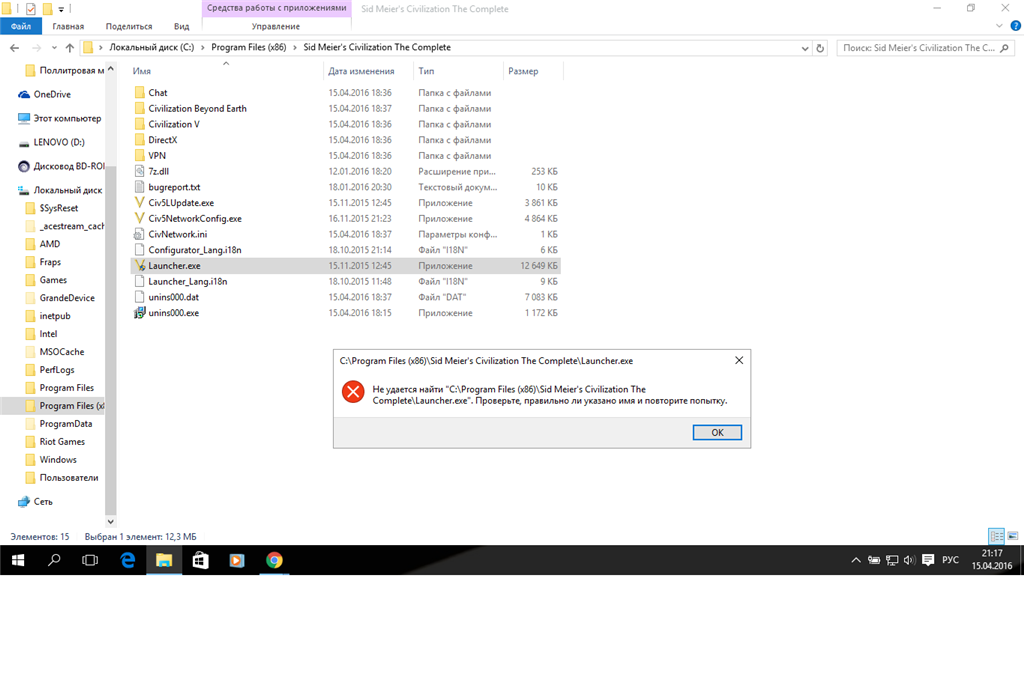The image size is (1024, 685).
Task: Click the DirectX folder icon
Action: click(x=140, y=140)
